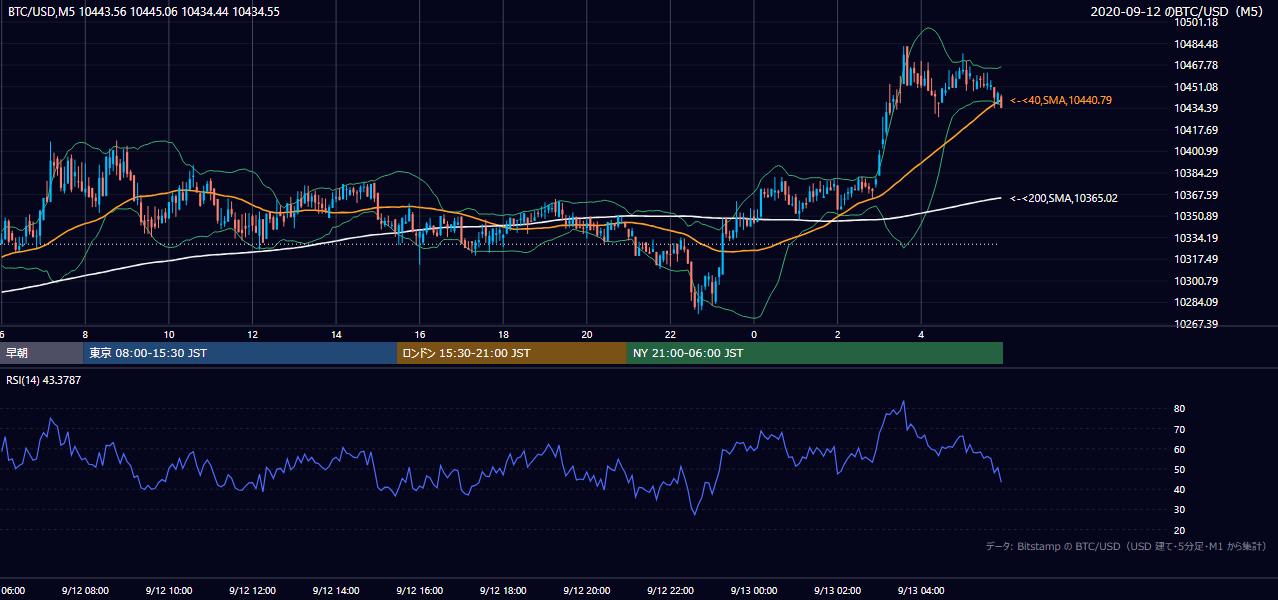Click the chart hour tick 18

click(503, 335)
